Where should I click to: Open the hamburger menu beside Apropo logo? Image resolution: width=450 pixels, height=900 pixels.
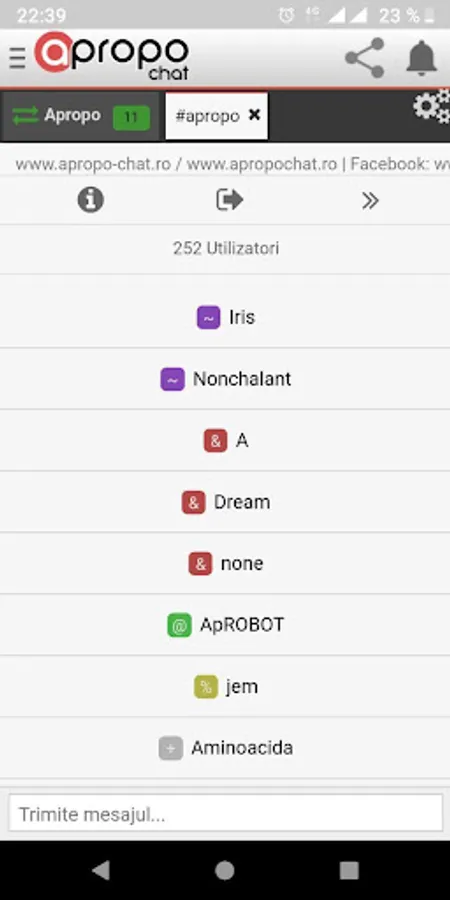tap(17, 58)
